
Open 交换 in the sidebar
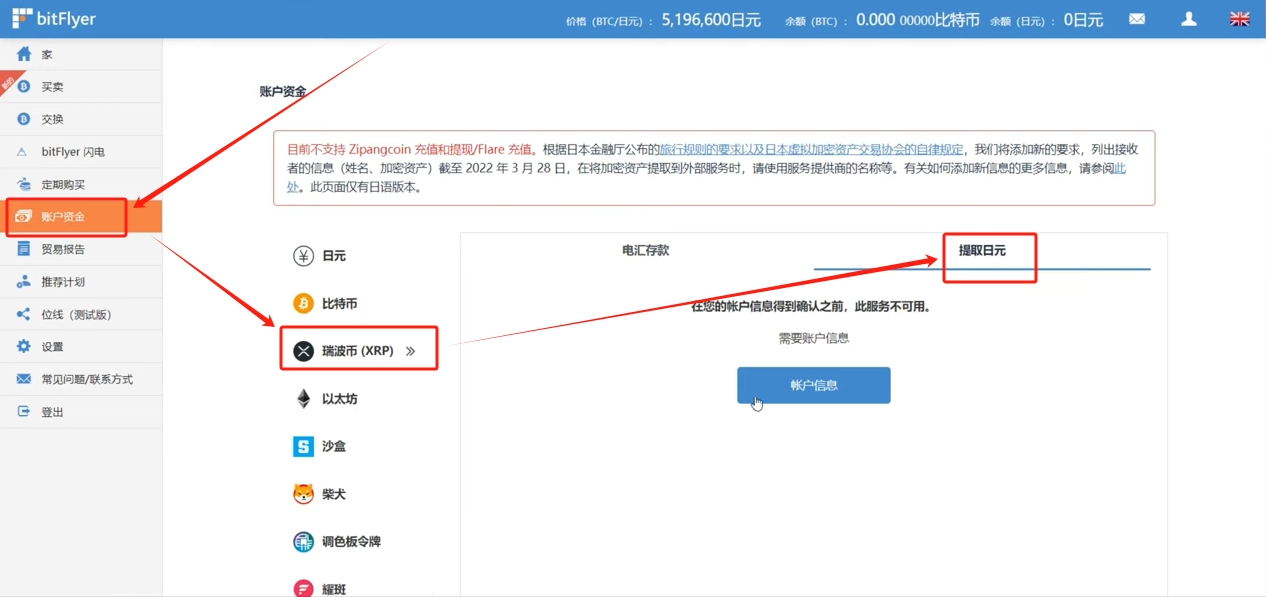(x=81, y=119)
